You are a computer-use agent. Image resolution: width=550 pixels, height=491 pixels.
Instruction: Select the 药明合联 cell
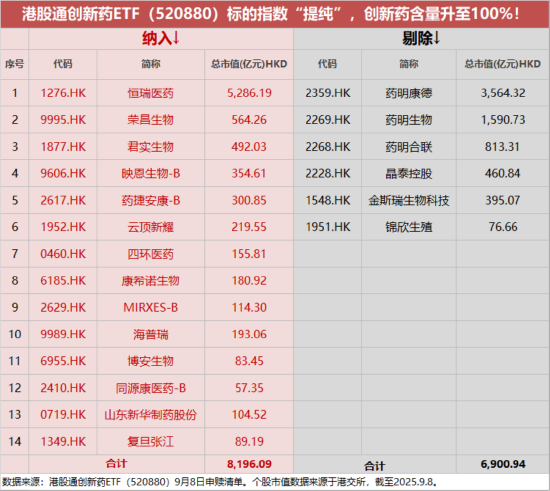[x=409, y=147]
